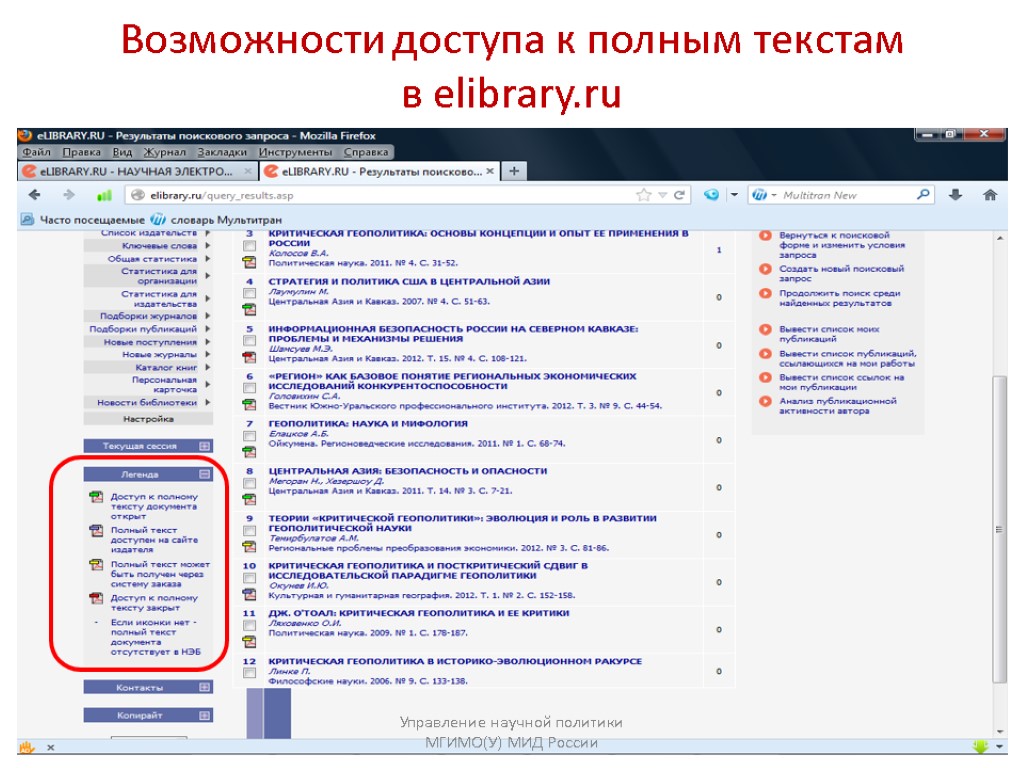Open the Файл menu
This screenshot has width=1024, height=768.
37,152
